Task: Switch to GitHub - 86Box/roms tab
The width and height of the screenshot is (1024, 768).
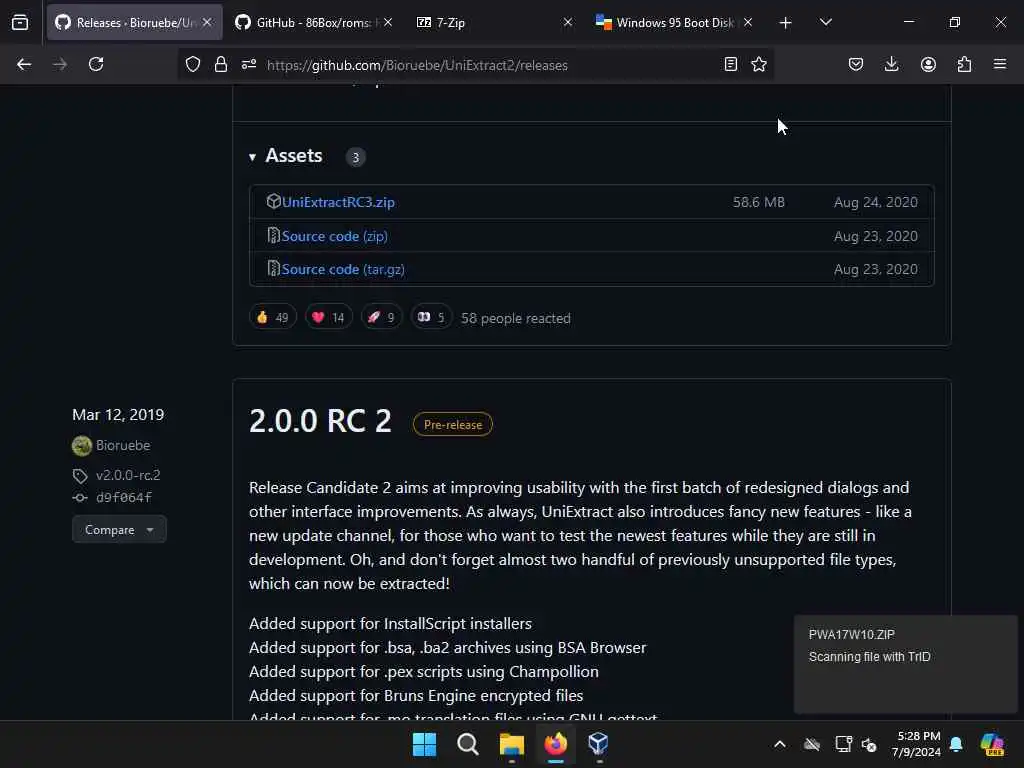Action: pos(314,22)
